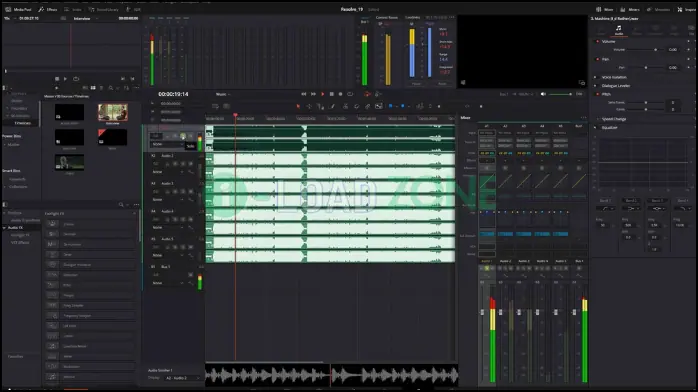
Task: Click the fast forward transport button
Action: [313, 94]
